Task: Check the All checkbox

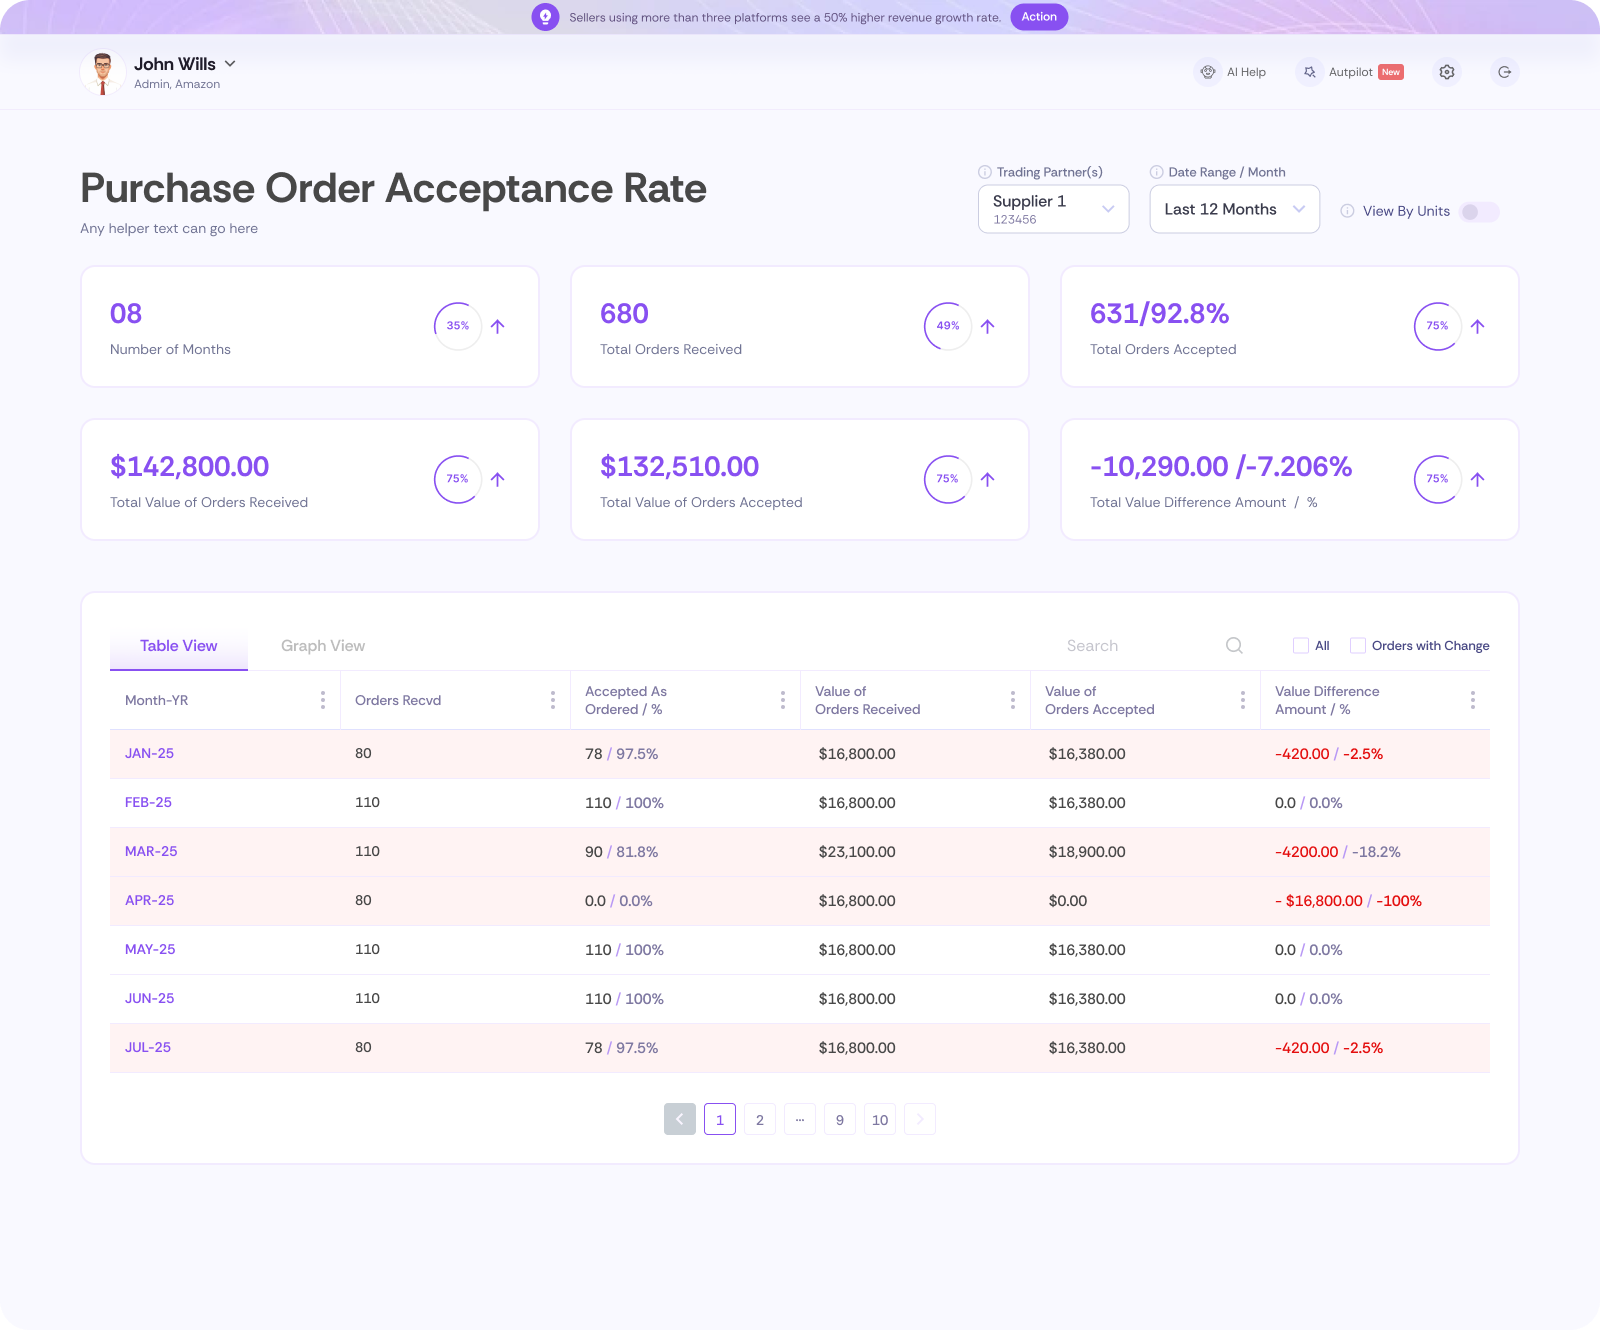Action: (1301, 646)
